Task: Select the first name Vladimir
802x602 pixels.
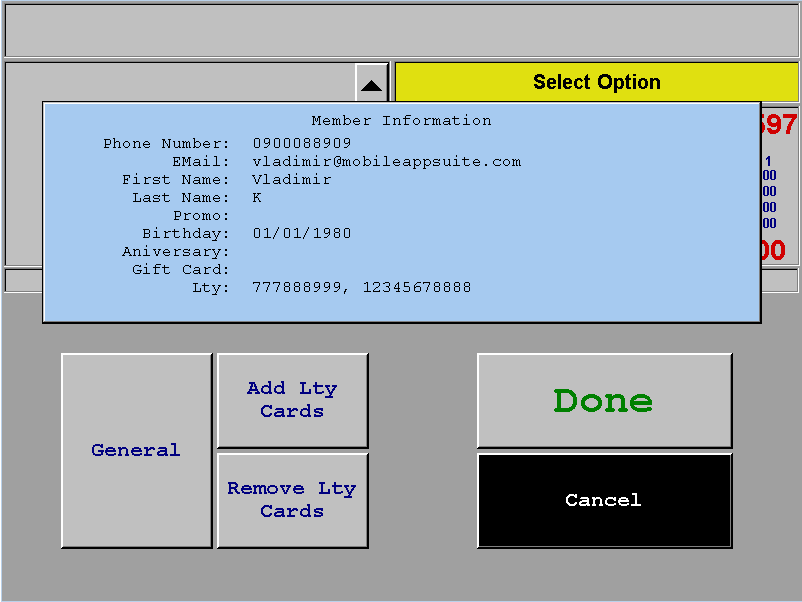Action: point(291,180)
